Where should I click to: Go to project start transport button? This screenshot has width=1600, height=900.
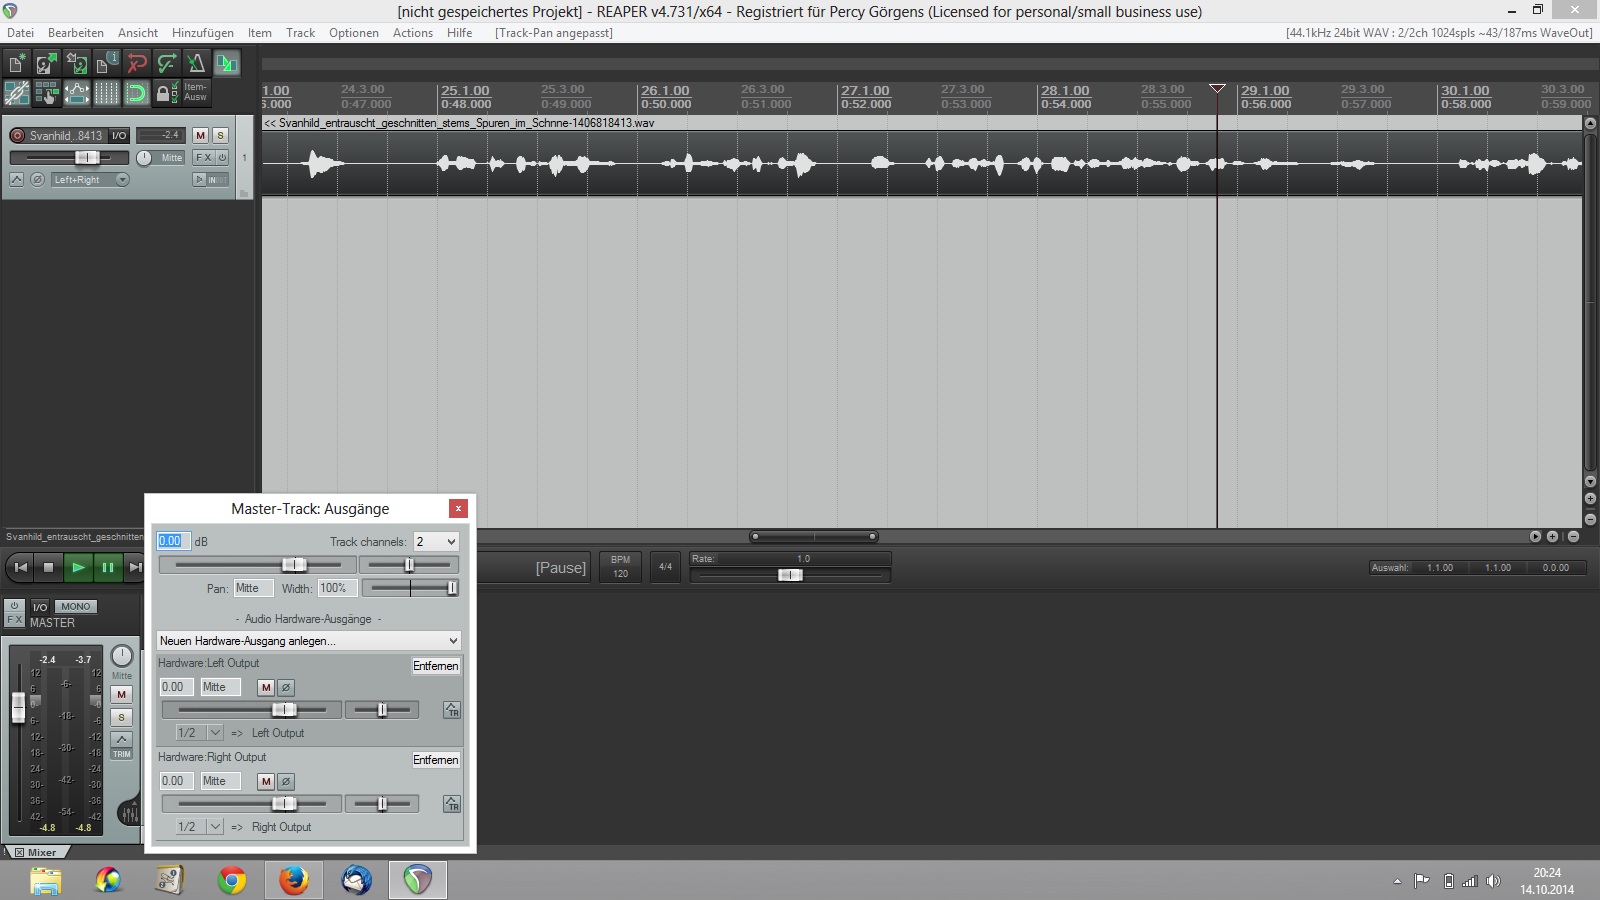click(20, 567)
